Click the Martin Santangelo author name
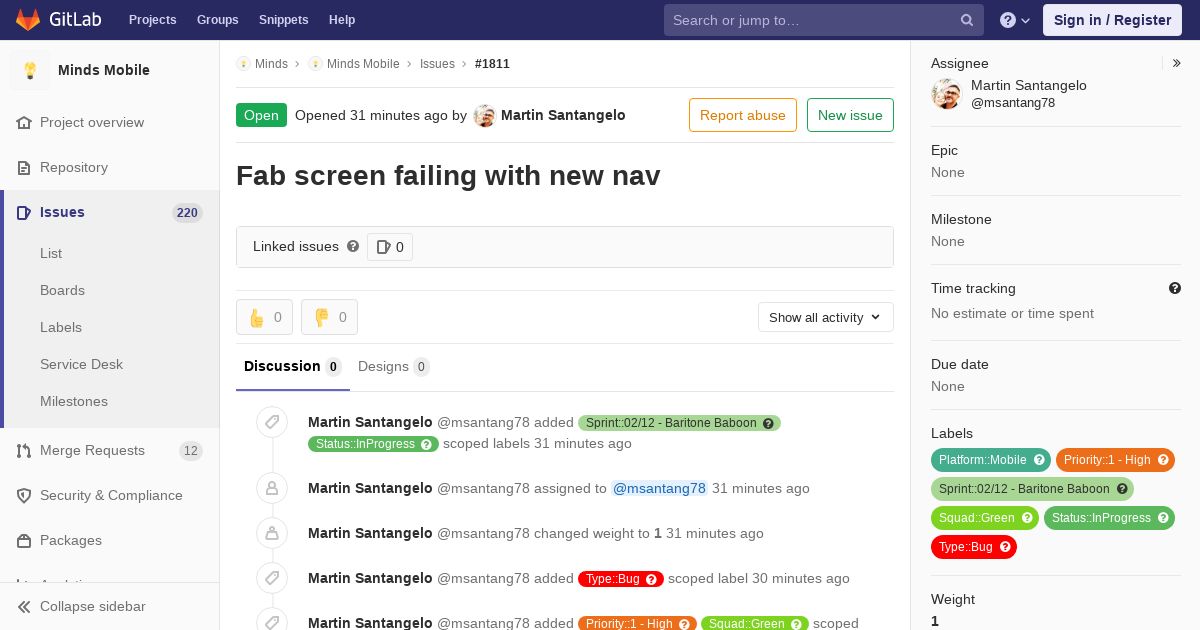Image resolution: width=1200 pixels, height=630 pixels. tap(563, 115)
